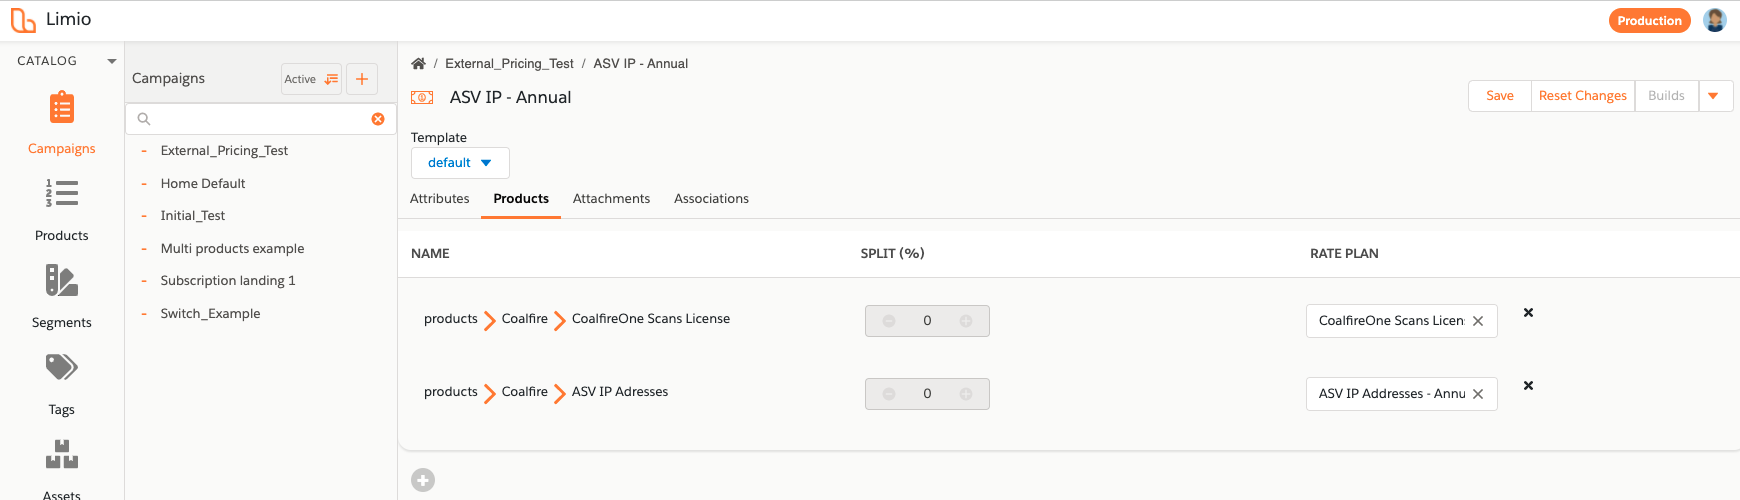Switch to the Associations tab
This screenshot has width=1740, height=500.
point(711,199)
